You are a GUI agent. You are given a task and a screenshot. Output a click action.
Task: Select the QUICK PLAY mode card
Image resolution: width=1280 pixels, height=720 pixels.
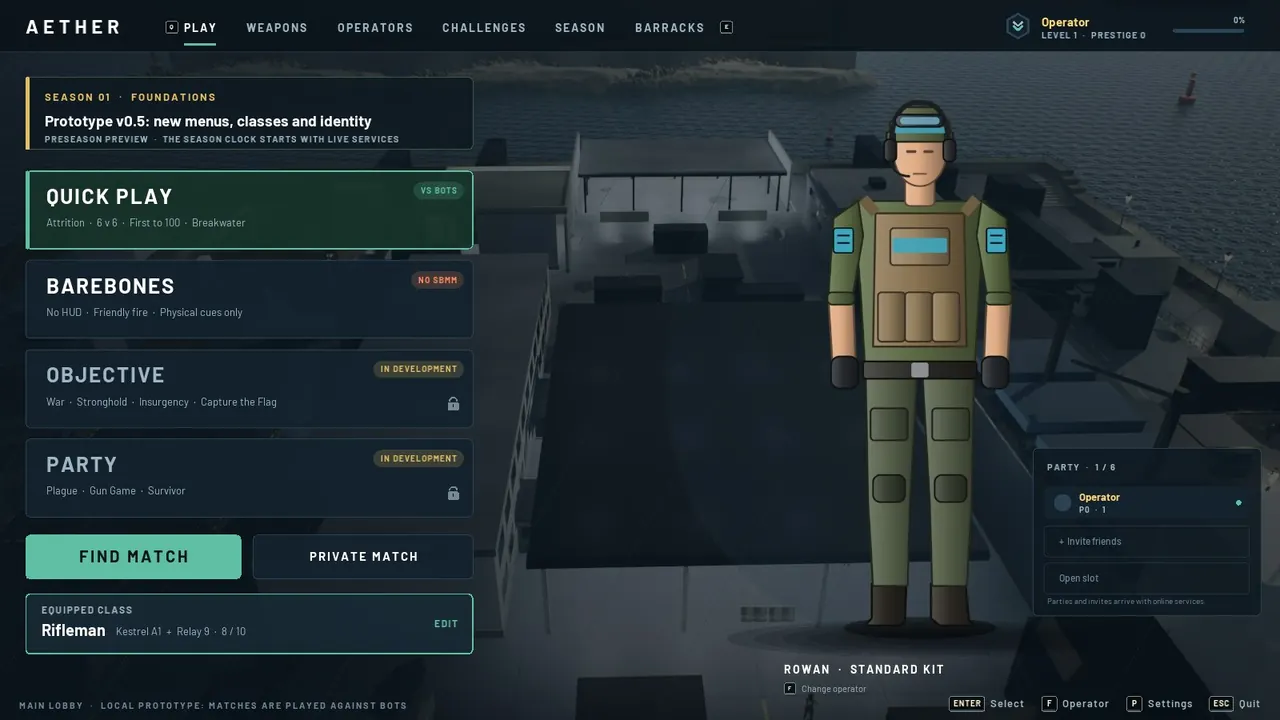249,210
